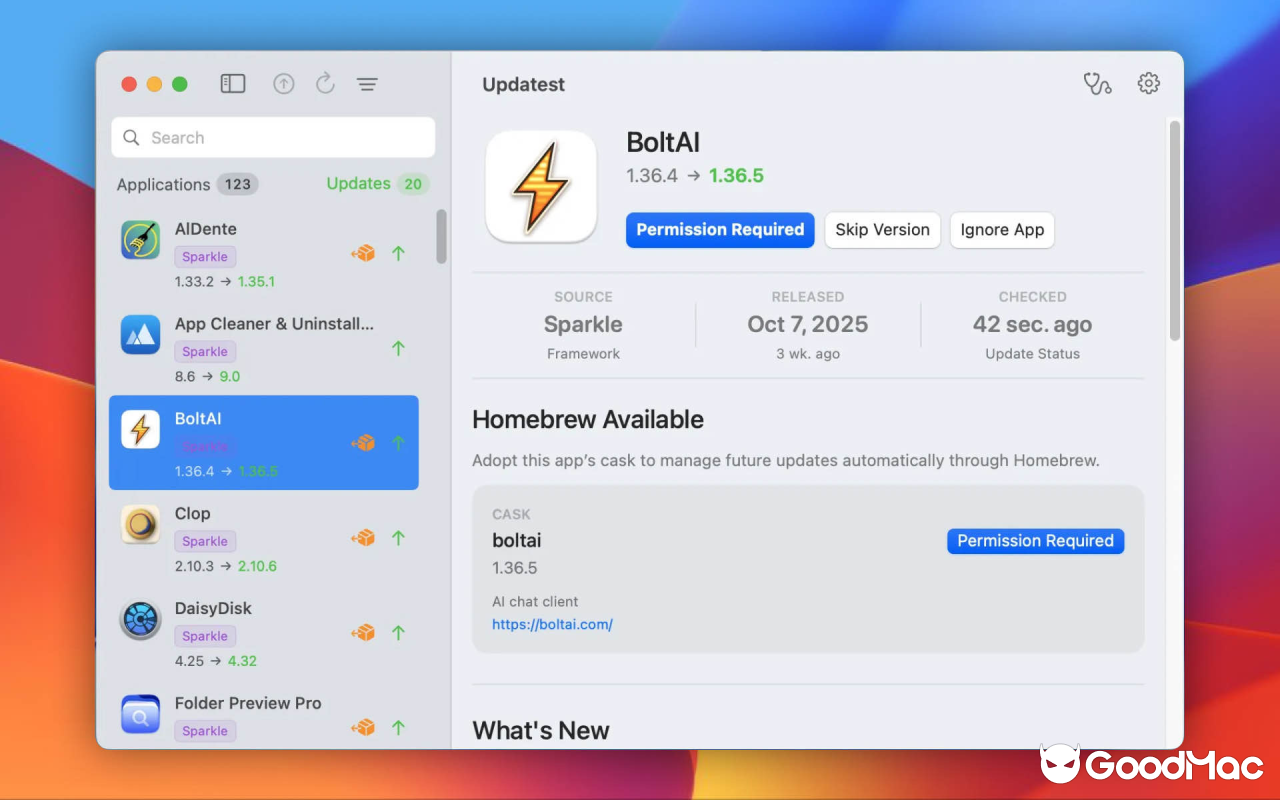Select the BoltAI app icon in the detail pane
The width and height of the screenshot is (1280, 800).
click(541, 184)
